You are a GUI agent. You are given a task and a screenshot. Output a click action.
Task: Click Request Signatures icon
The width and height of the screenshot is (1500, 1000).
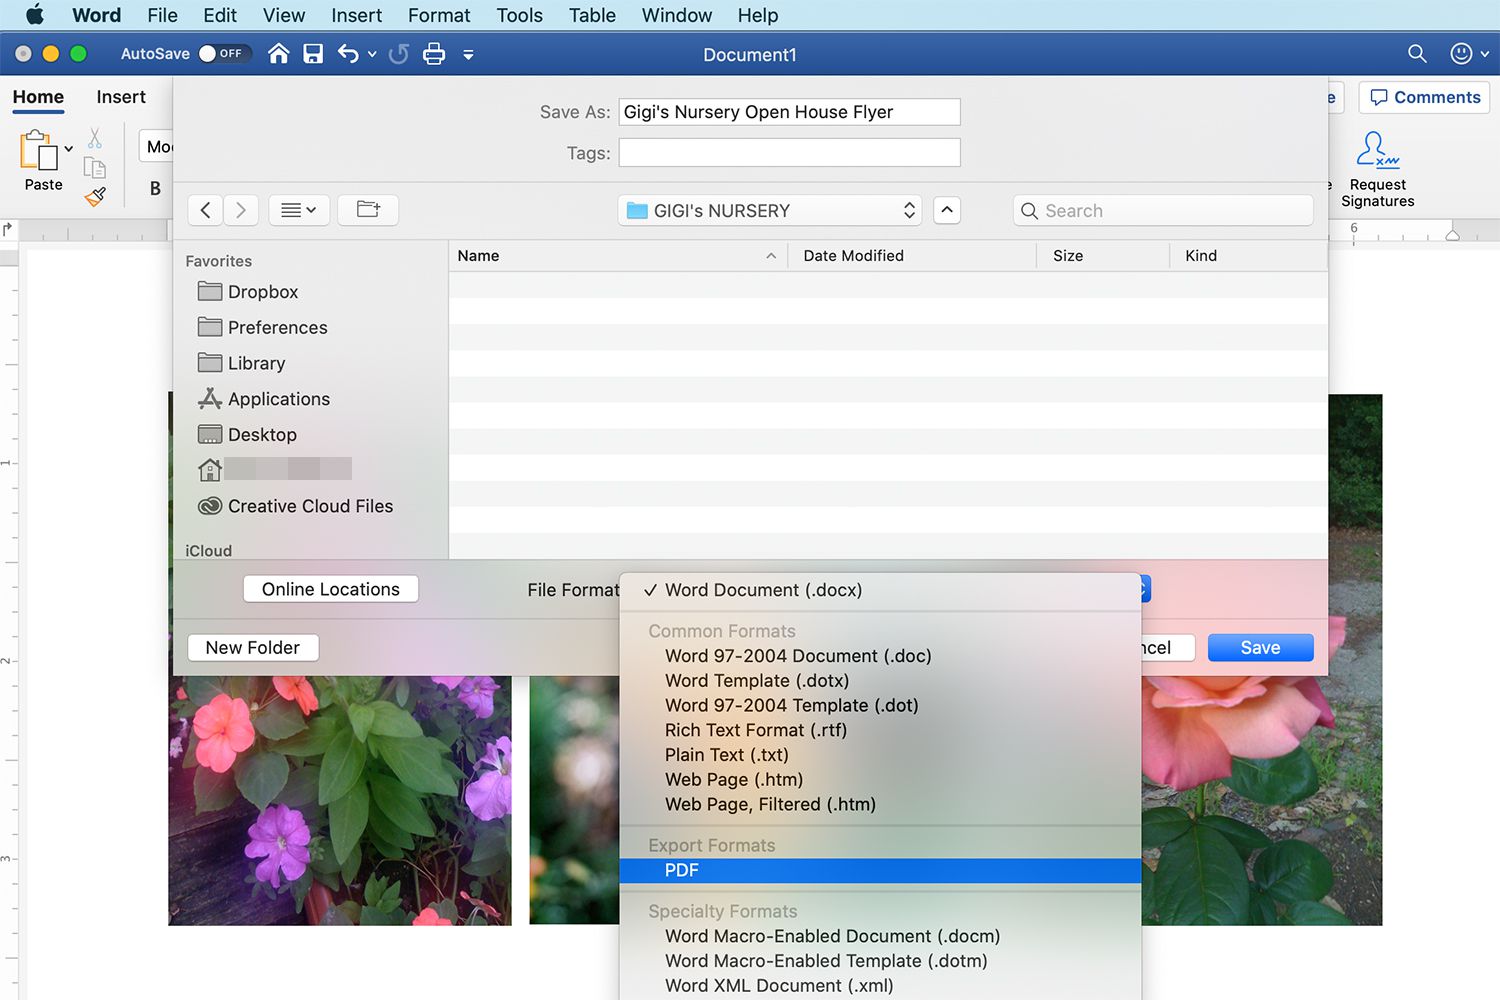pyautogui.click(x=1378, y=150)
